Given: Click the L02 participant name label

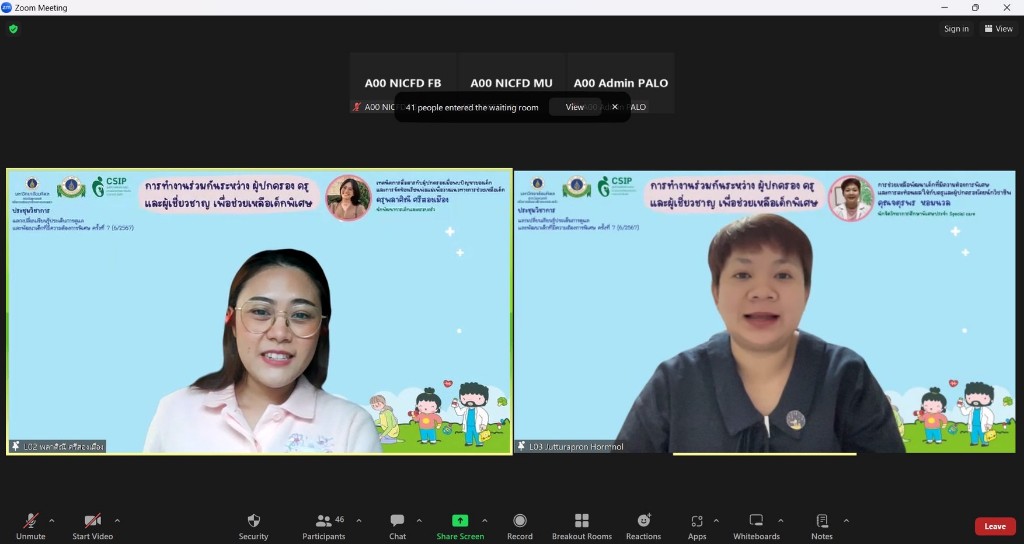Looking at the screenshot, I should [57, 447].
